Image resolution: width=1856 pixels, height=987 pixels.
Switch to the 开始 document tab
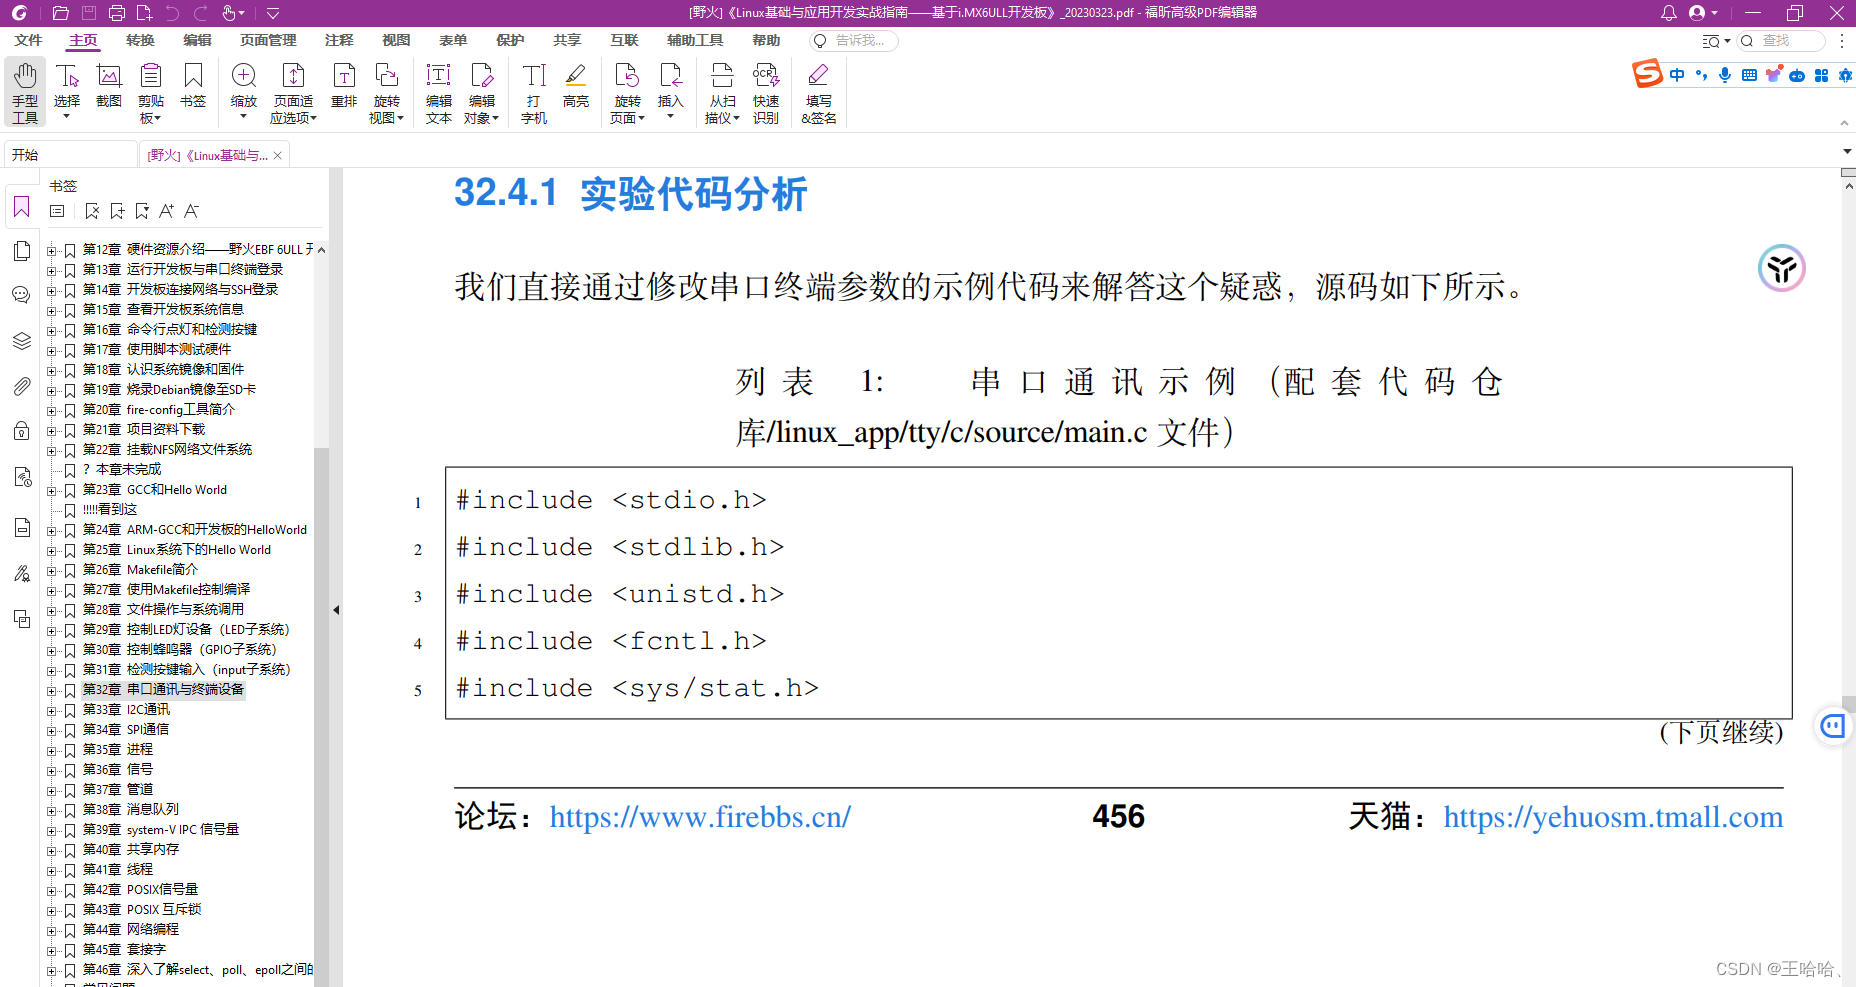pos(70,155)
